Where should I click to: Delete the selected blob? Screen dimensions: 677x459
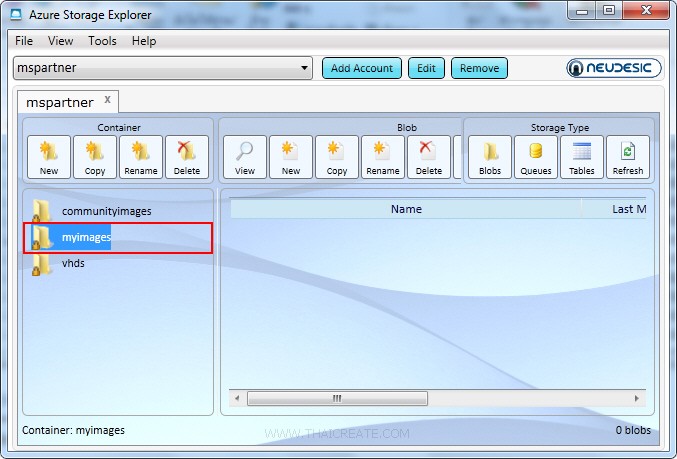(429, 157)
